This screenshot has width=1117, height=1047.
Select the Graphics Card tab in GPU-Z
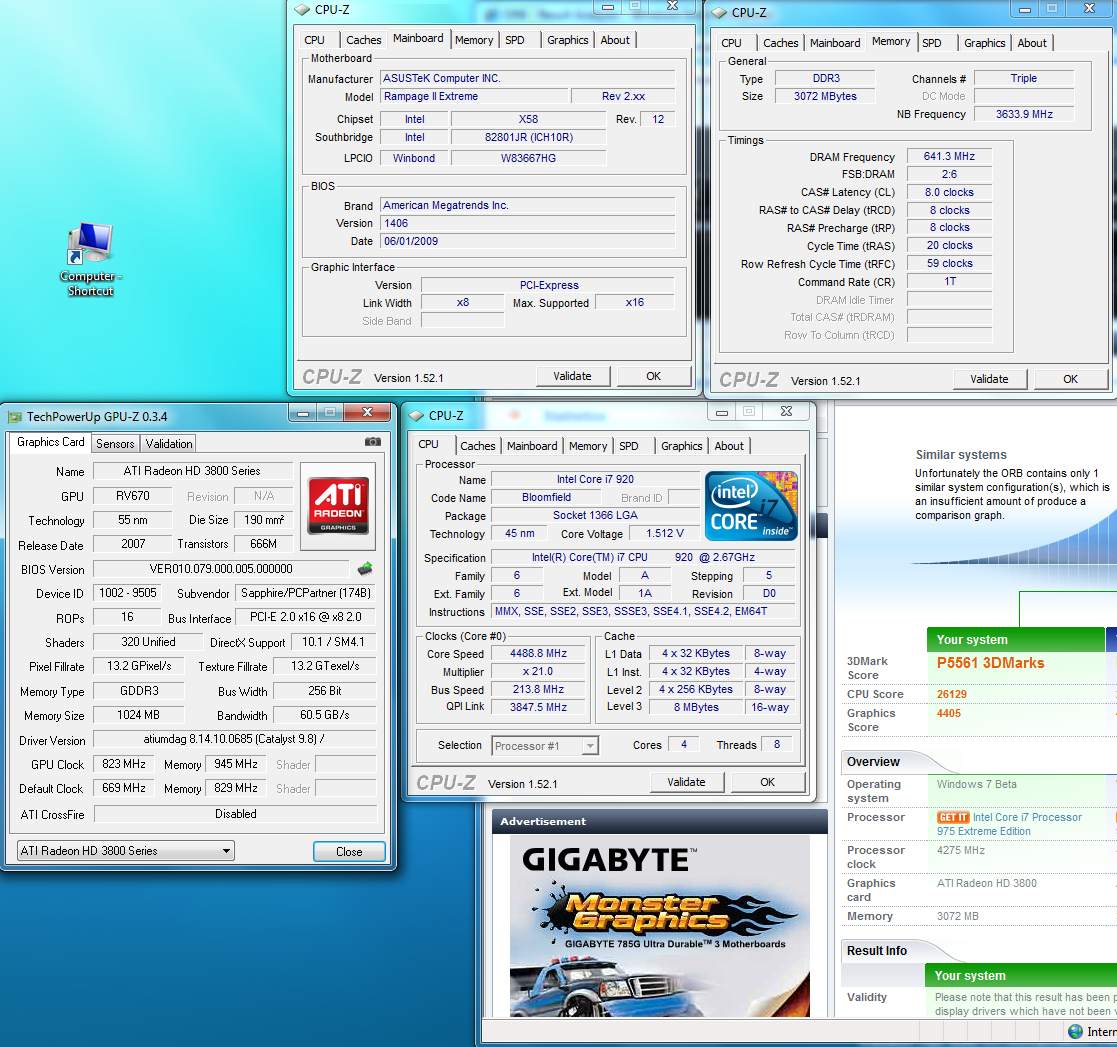coord(51,442)
